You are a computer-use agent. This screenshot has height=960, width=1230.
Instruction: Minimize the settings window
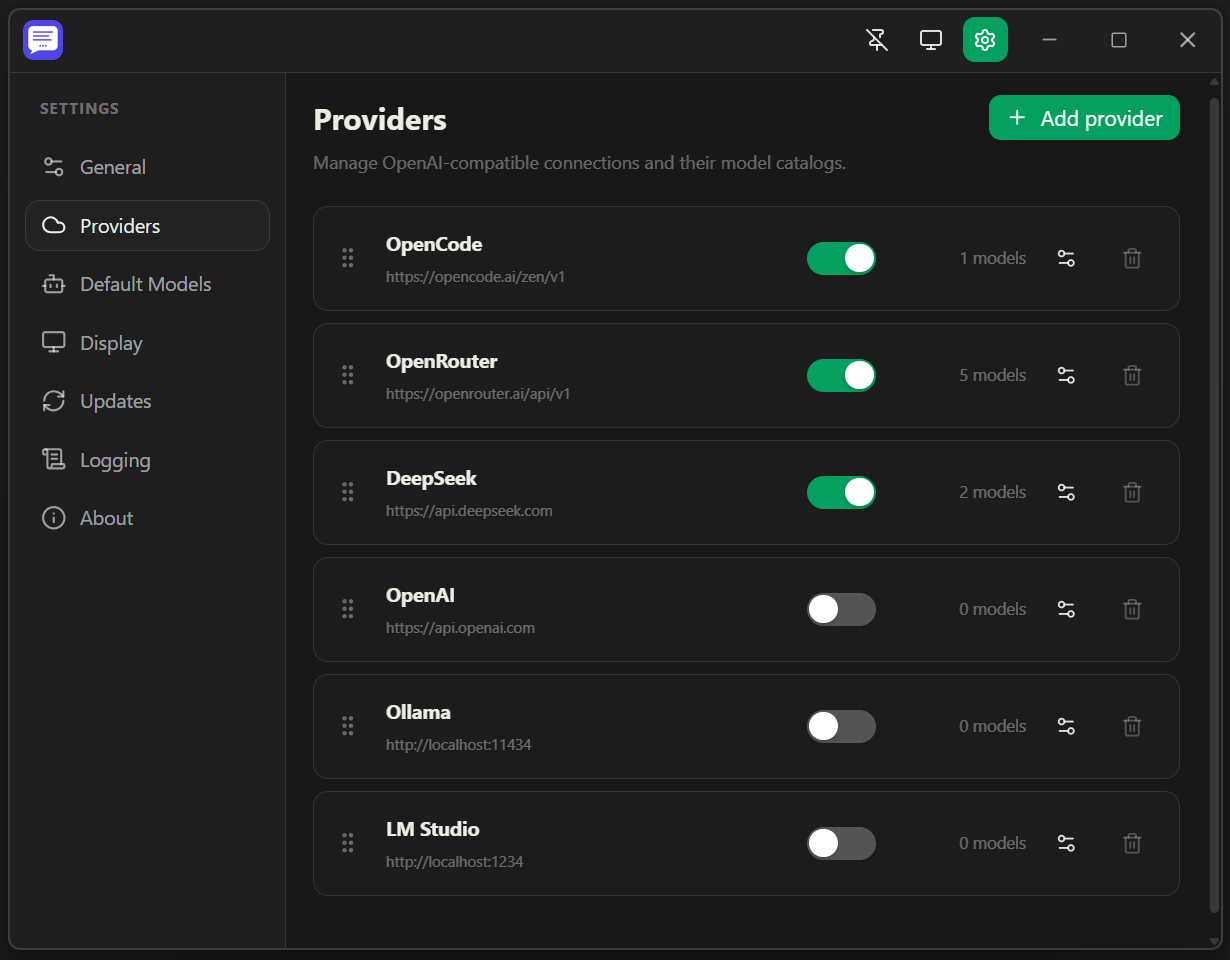(1049, 40)
